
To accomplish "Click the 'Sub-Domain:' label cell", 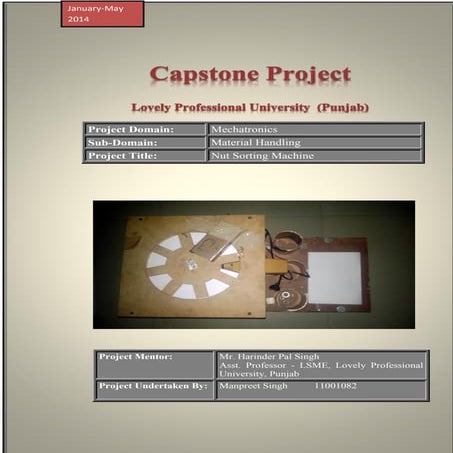I will tap(145, 143).
